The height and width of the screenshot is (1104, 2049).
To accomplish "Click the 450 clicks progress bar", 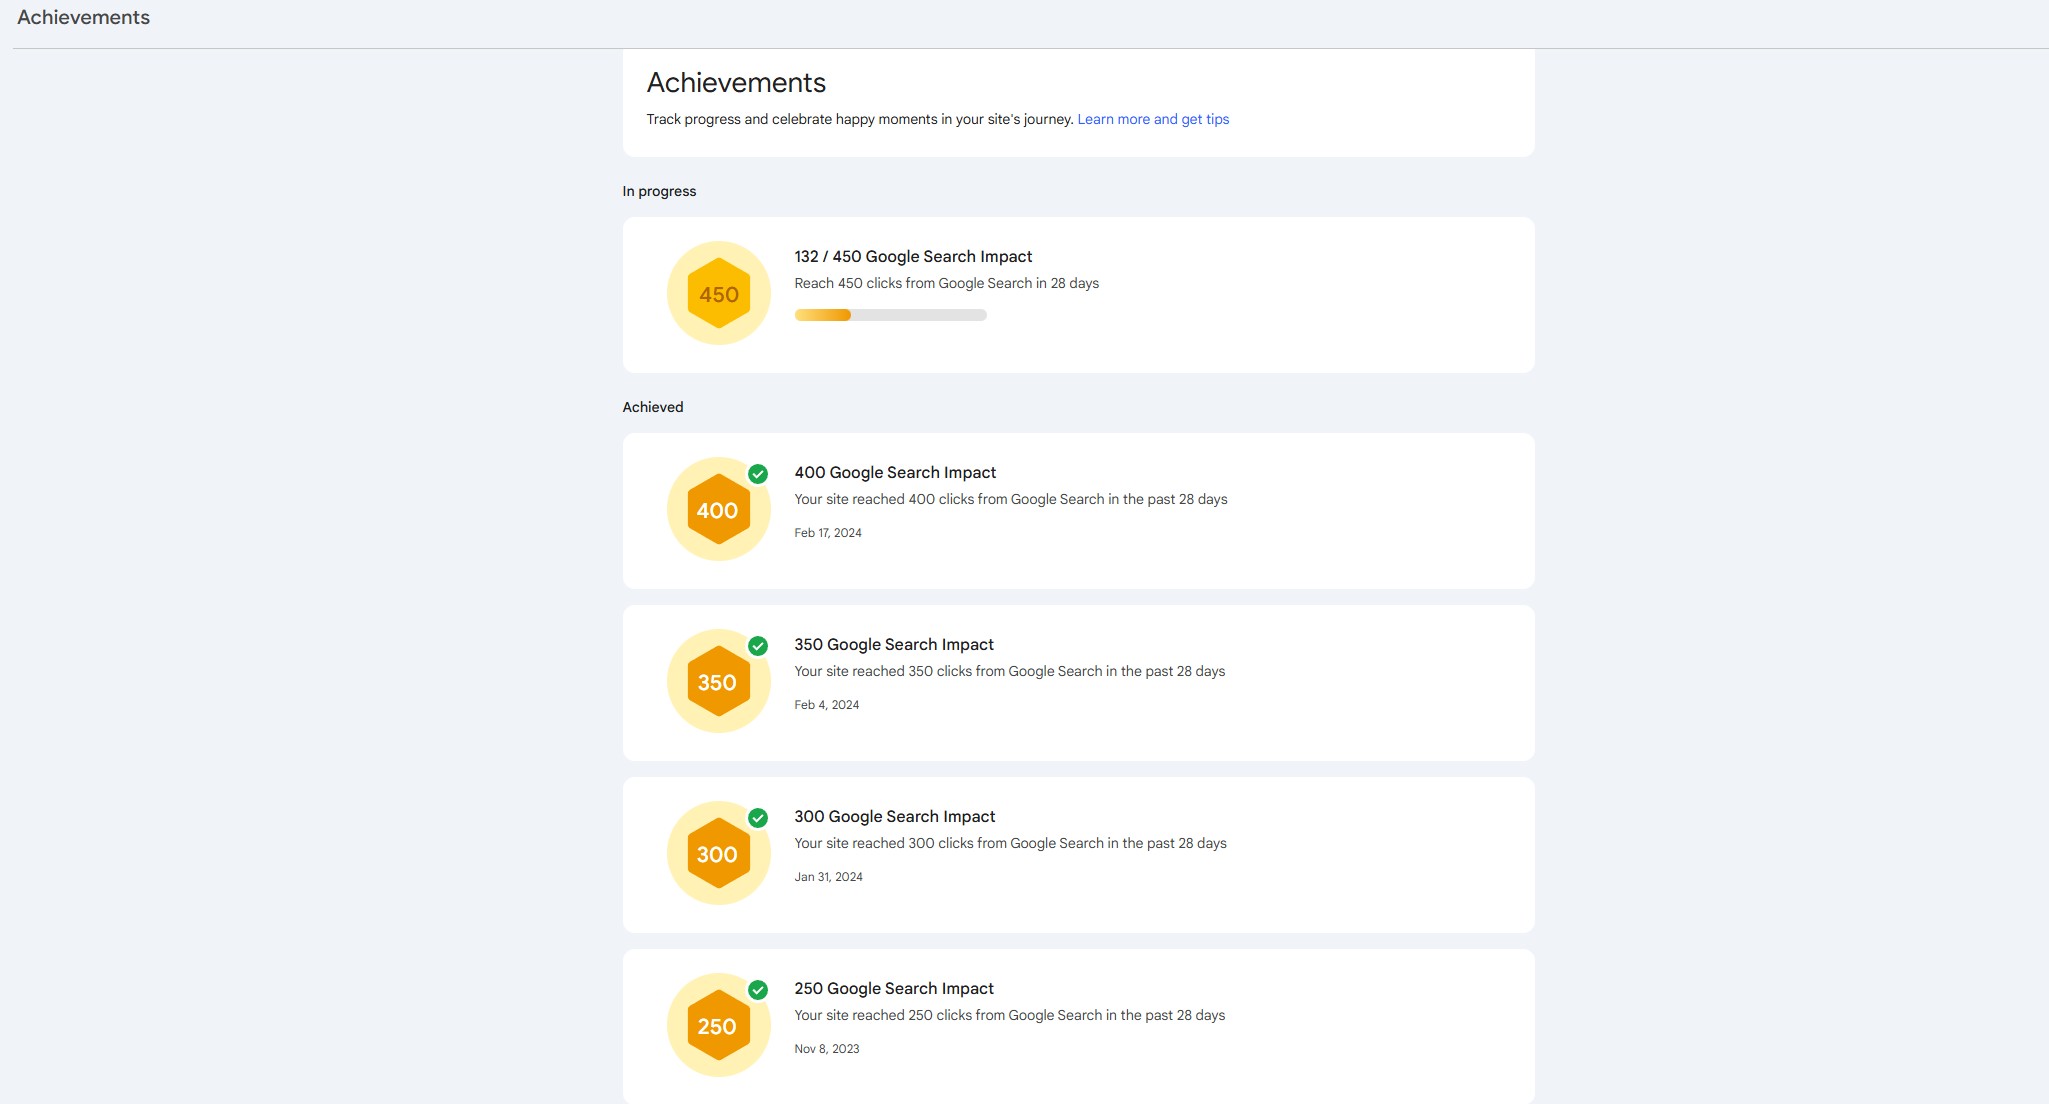I will tap(890, 315).
